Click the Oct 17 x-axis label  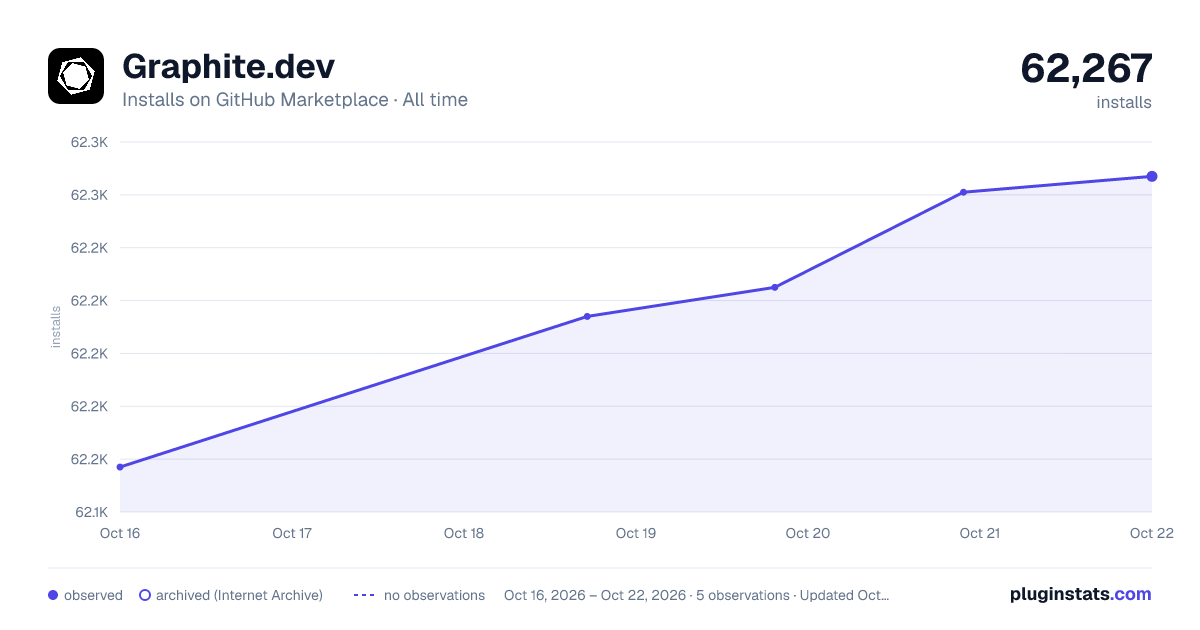tap(292, 533)
